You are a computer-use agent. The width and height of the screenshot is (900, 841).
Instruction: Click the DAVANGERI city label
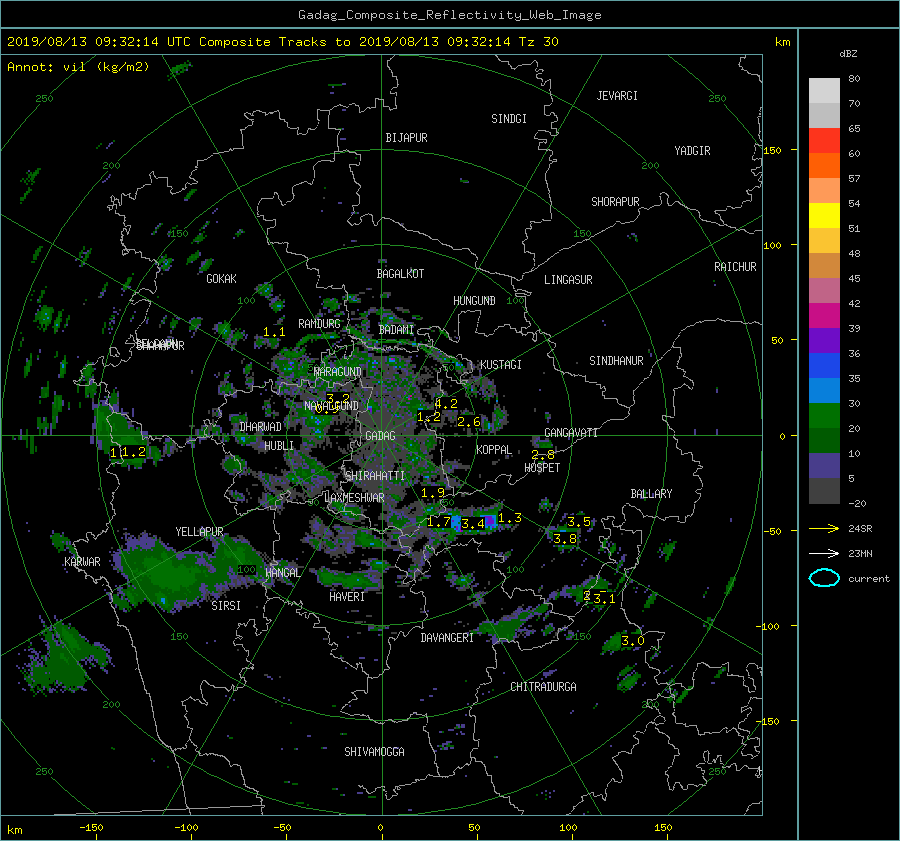click(447, 638)
